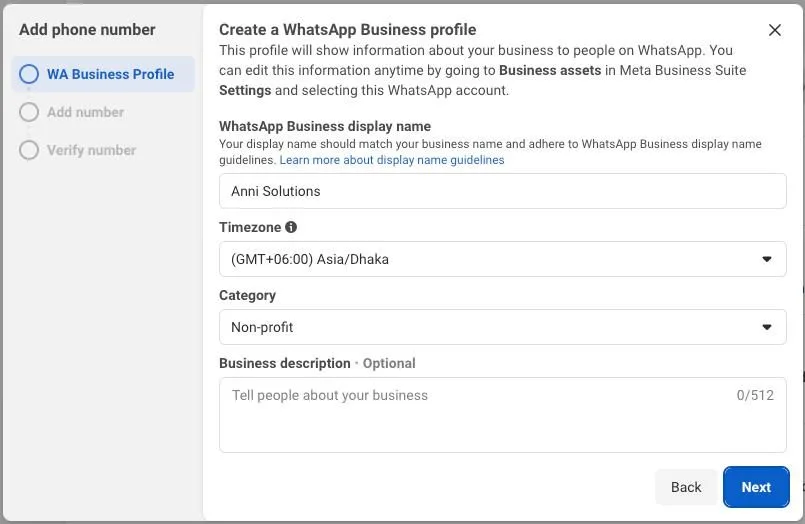Click the Add phone number heading

(87, 30)
